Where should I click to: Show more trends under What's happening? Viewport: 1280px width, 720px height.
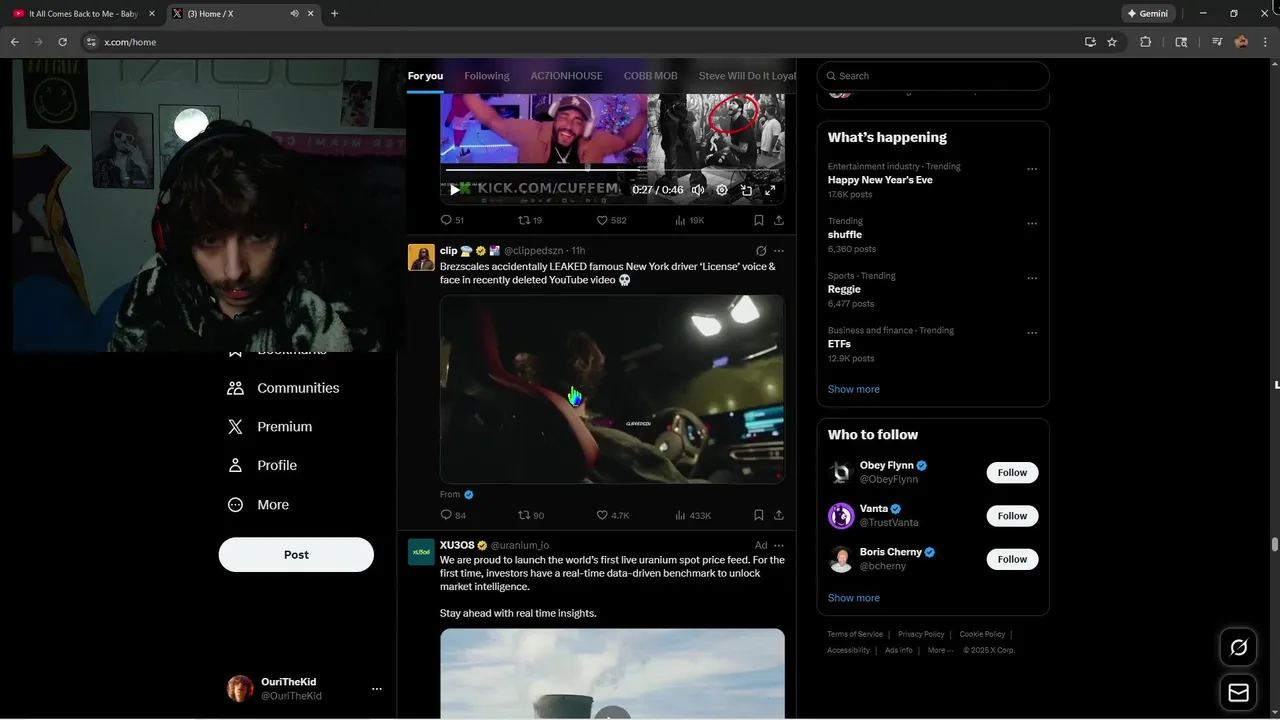(x=854, y=389)
